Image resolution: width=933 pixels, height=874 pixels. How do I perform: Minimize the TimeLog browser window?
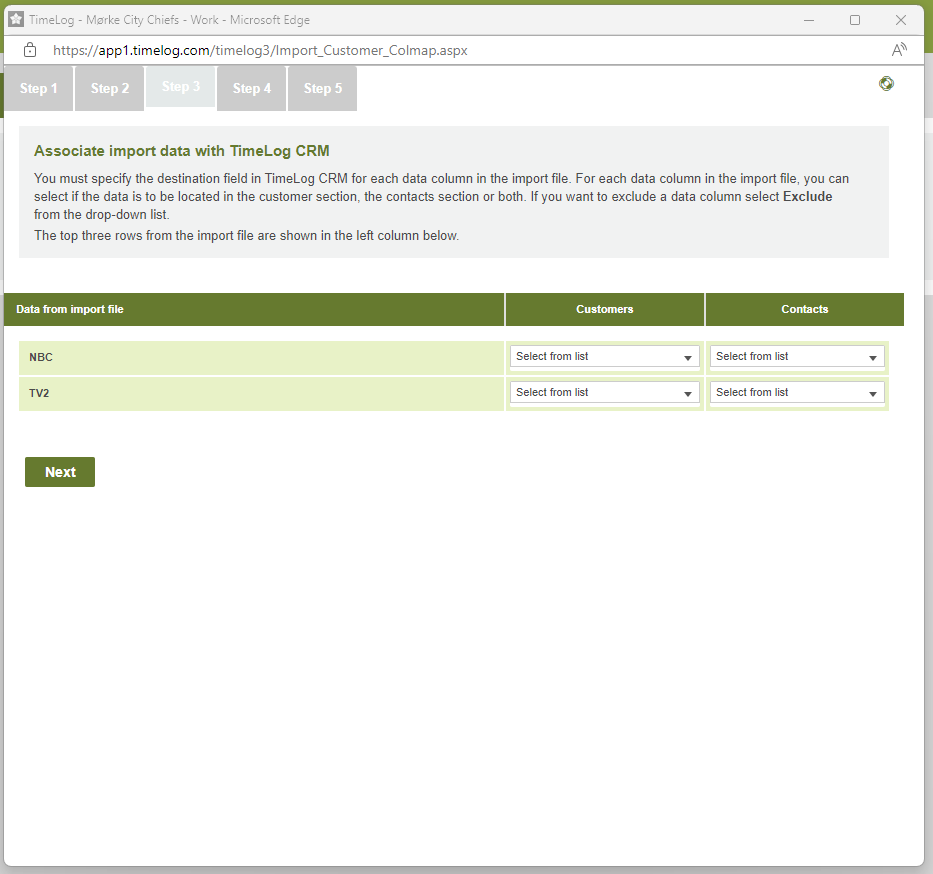tap(808, 20)
